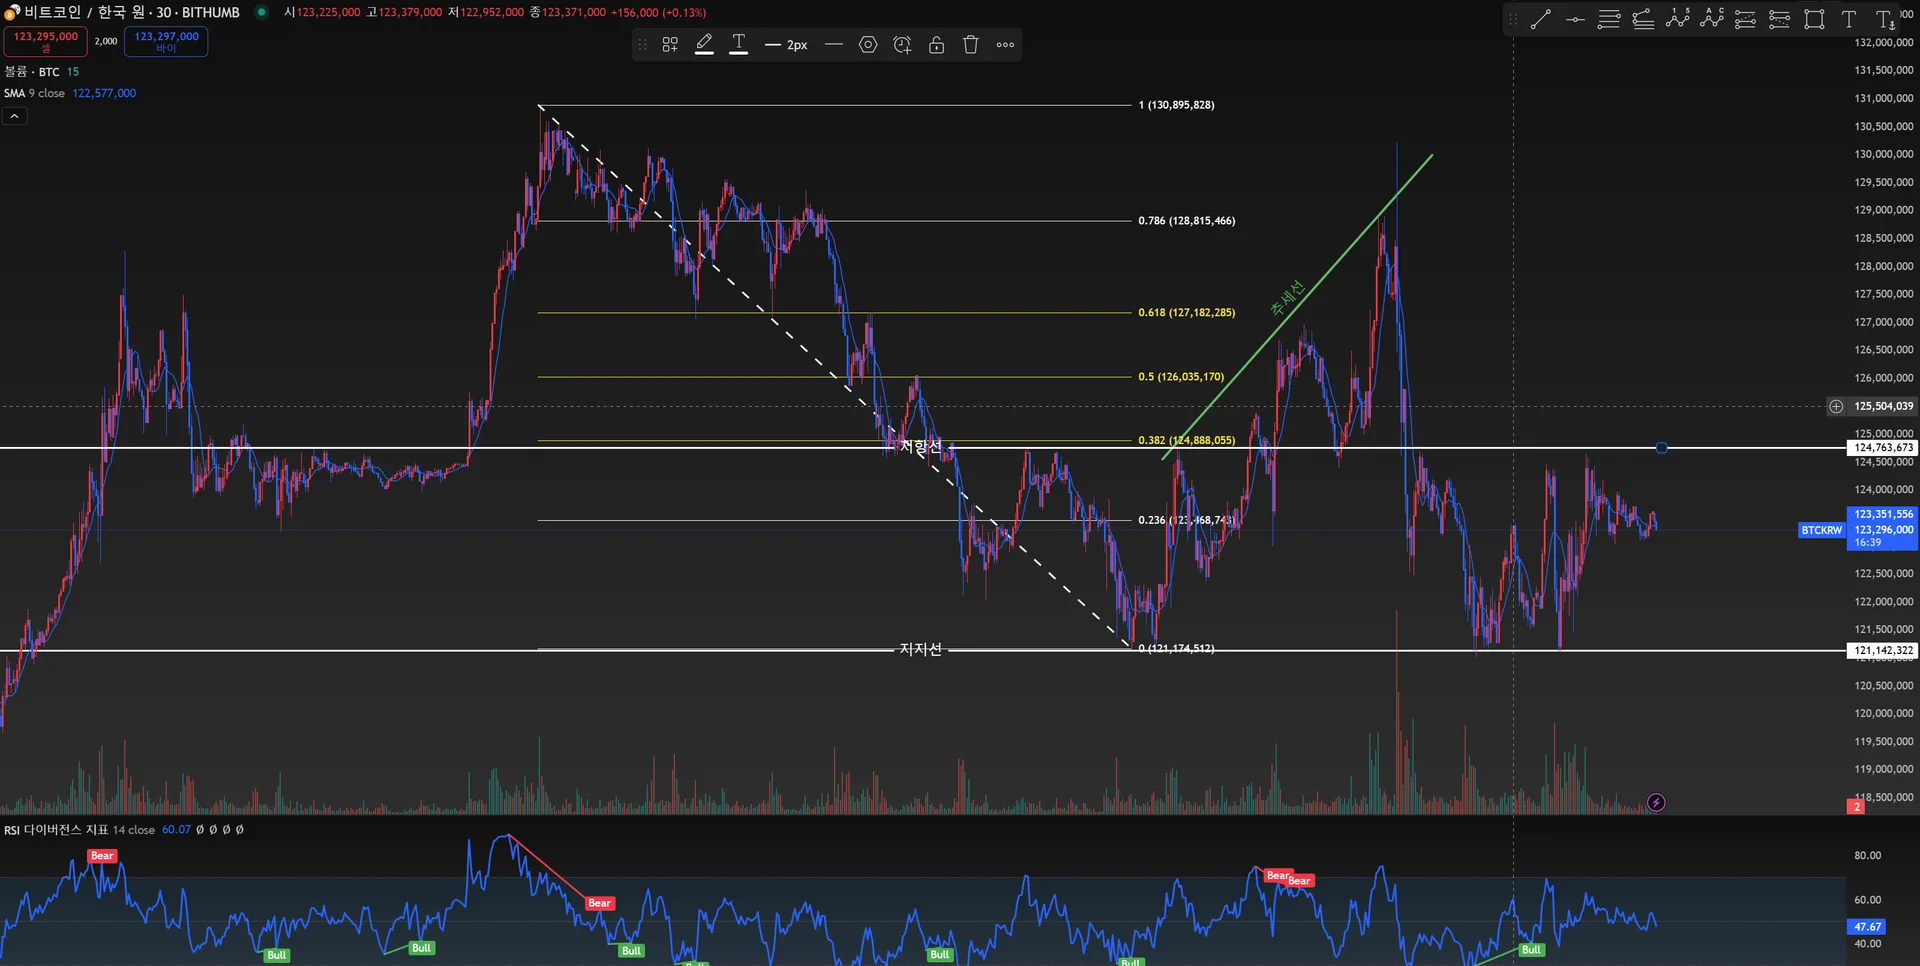Click the Fib level 1 (130,895,828) label

coord(1176,105)
